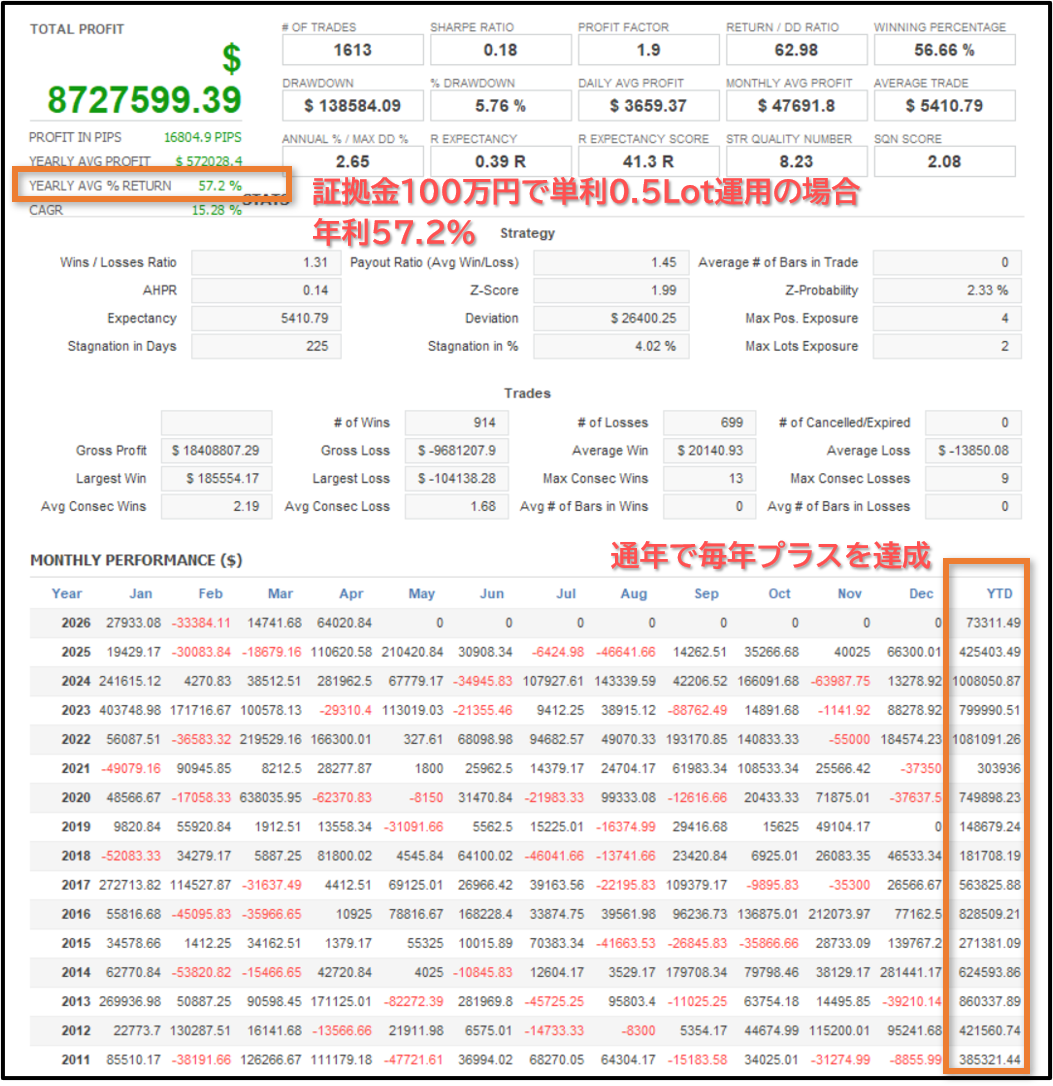Select the Monthly Avg Profit value $ 47691.8
This screenshot has width=1053, height=1086.
[x=797, y=106]
